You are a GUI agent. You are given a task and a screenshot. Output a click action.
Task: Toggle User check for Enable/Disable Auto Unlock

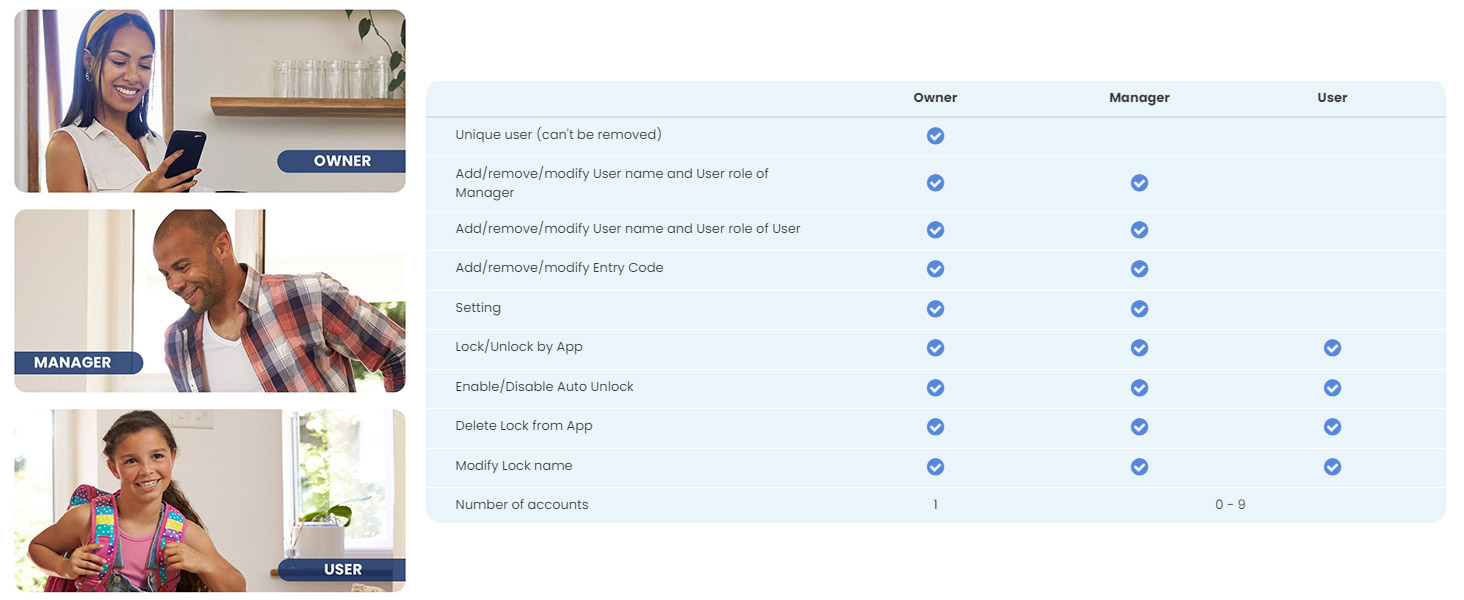pos(1332,388)
